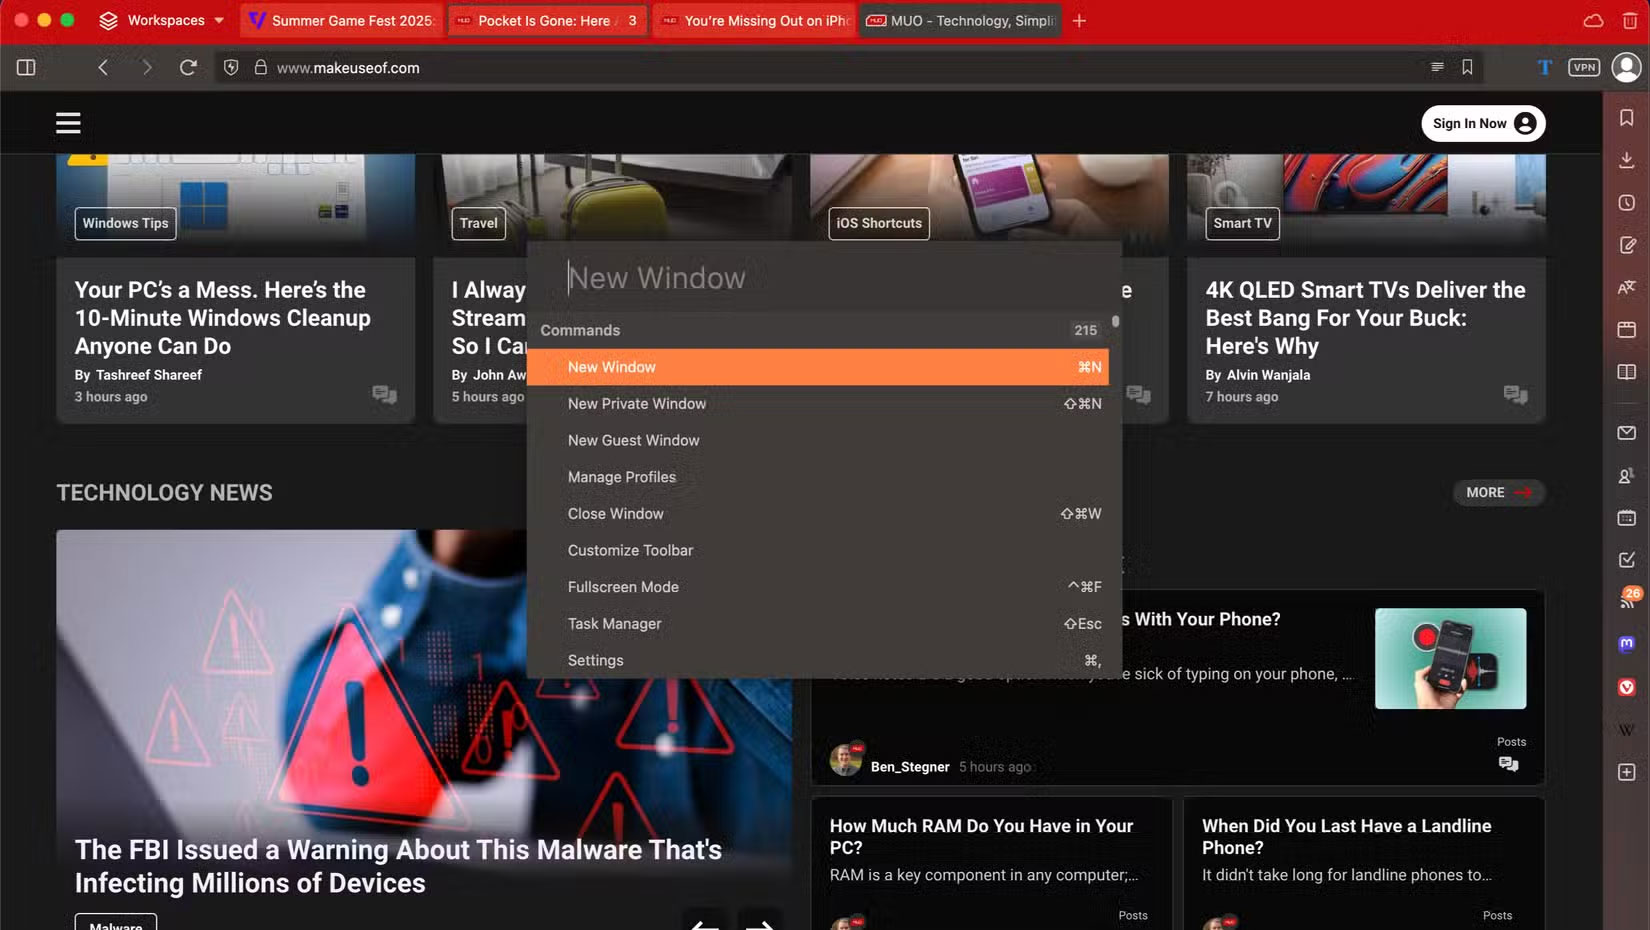Select the Fullscreen Mode command
1650x930 pixels.
[817, 587]
